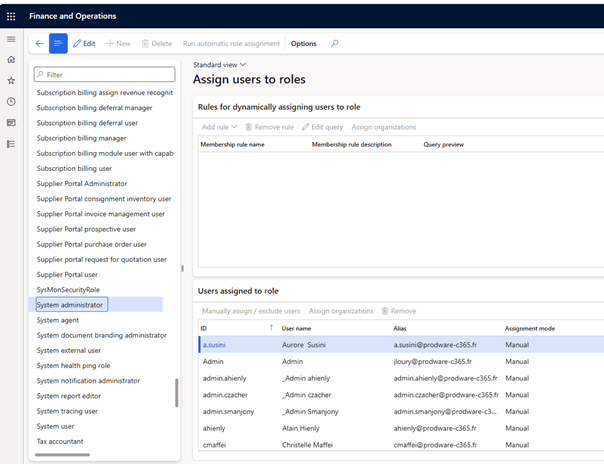Toggle the list pane blue button

58,44
